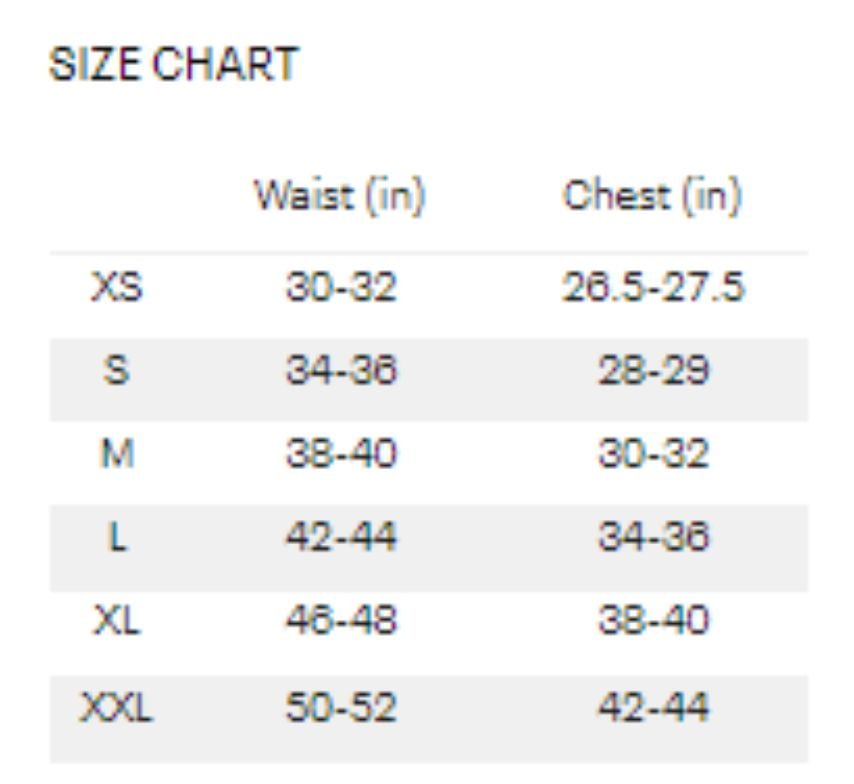The image size is (854, 784).
Task: Click the XL waist value 46-48
Action: pos(341,622)
